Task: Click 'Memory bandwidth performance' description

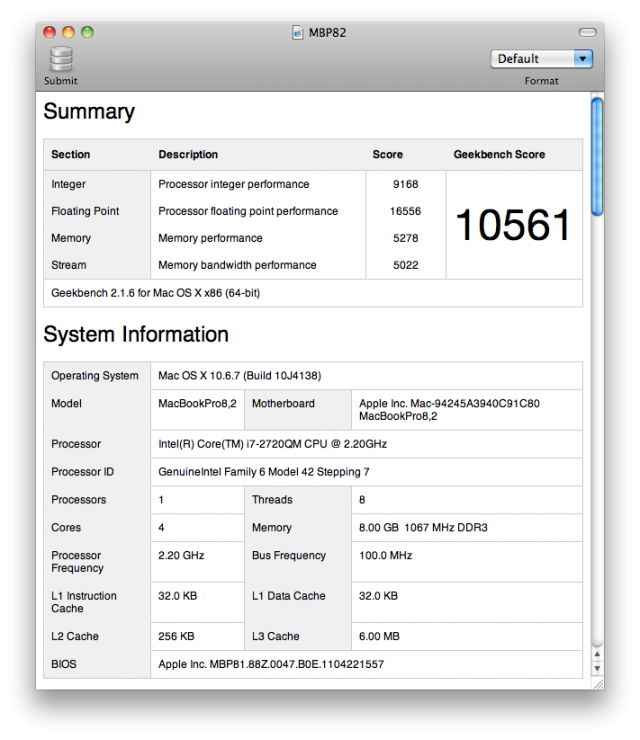Action: (237, 265)
